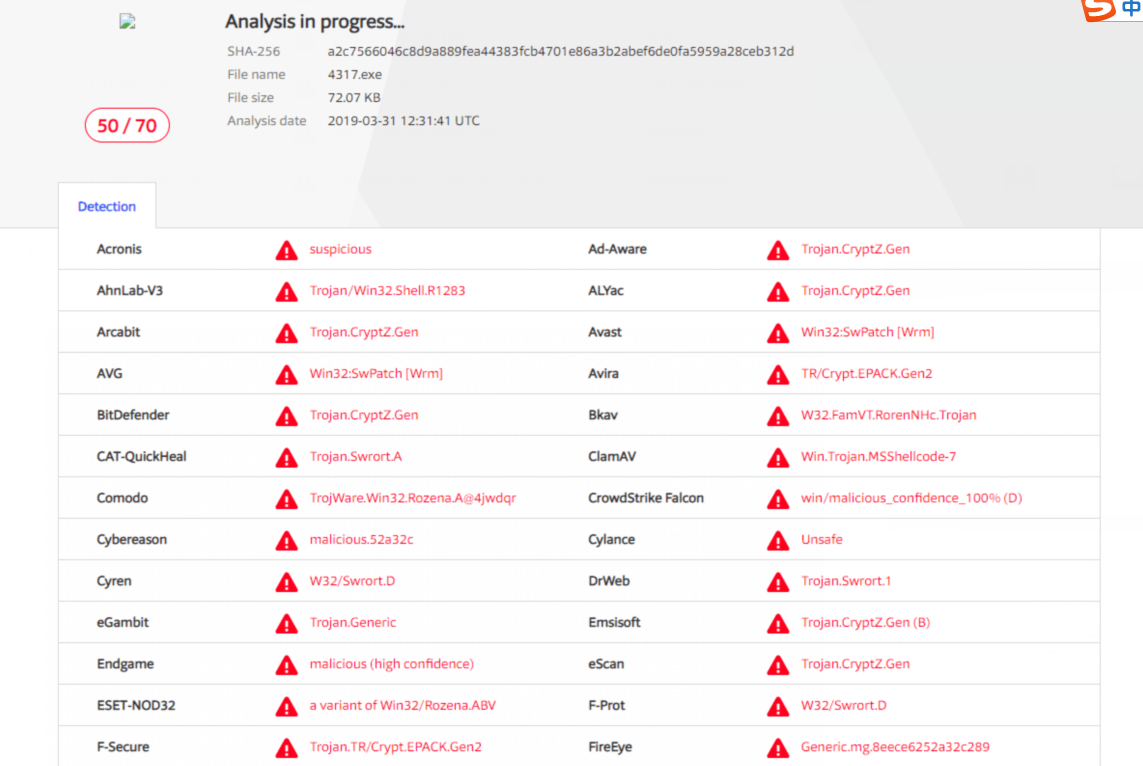Viewport: 1143px width, 766px height.
Task: Click the warning triangle for Cyren
Action: (x=286, y=582)
